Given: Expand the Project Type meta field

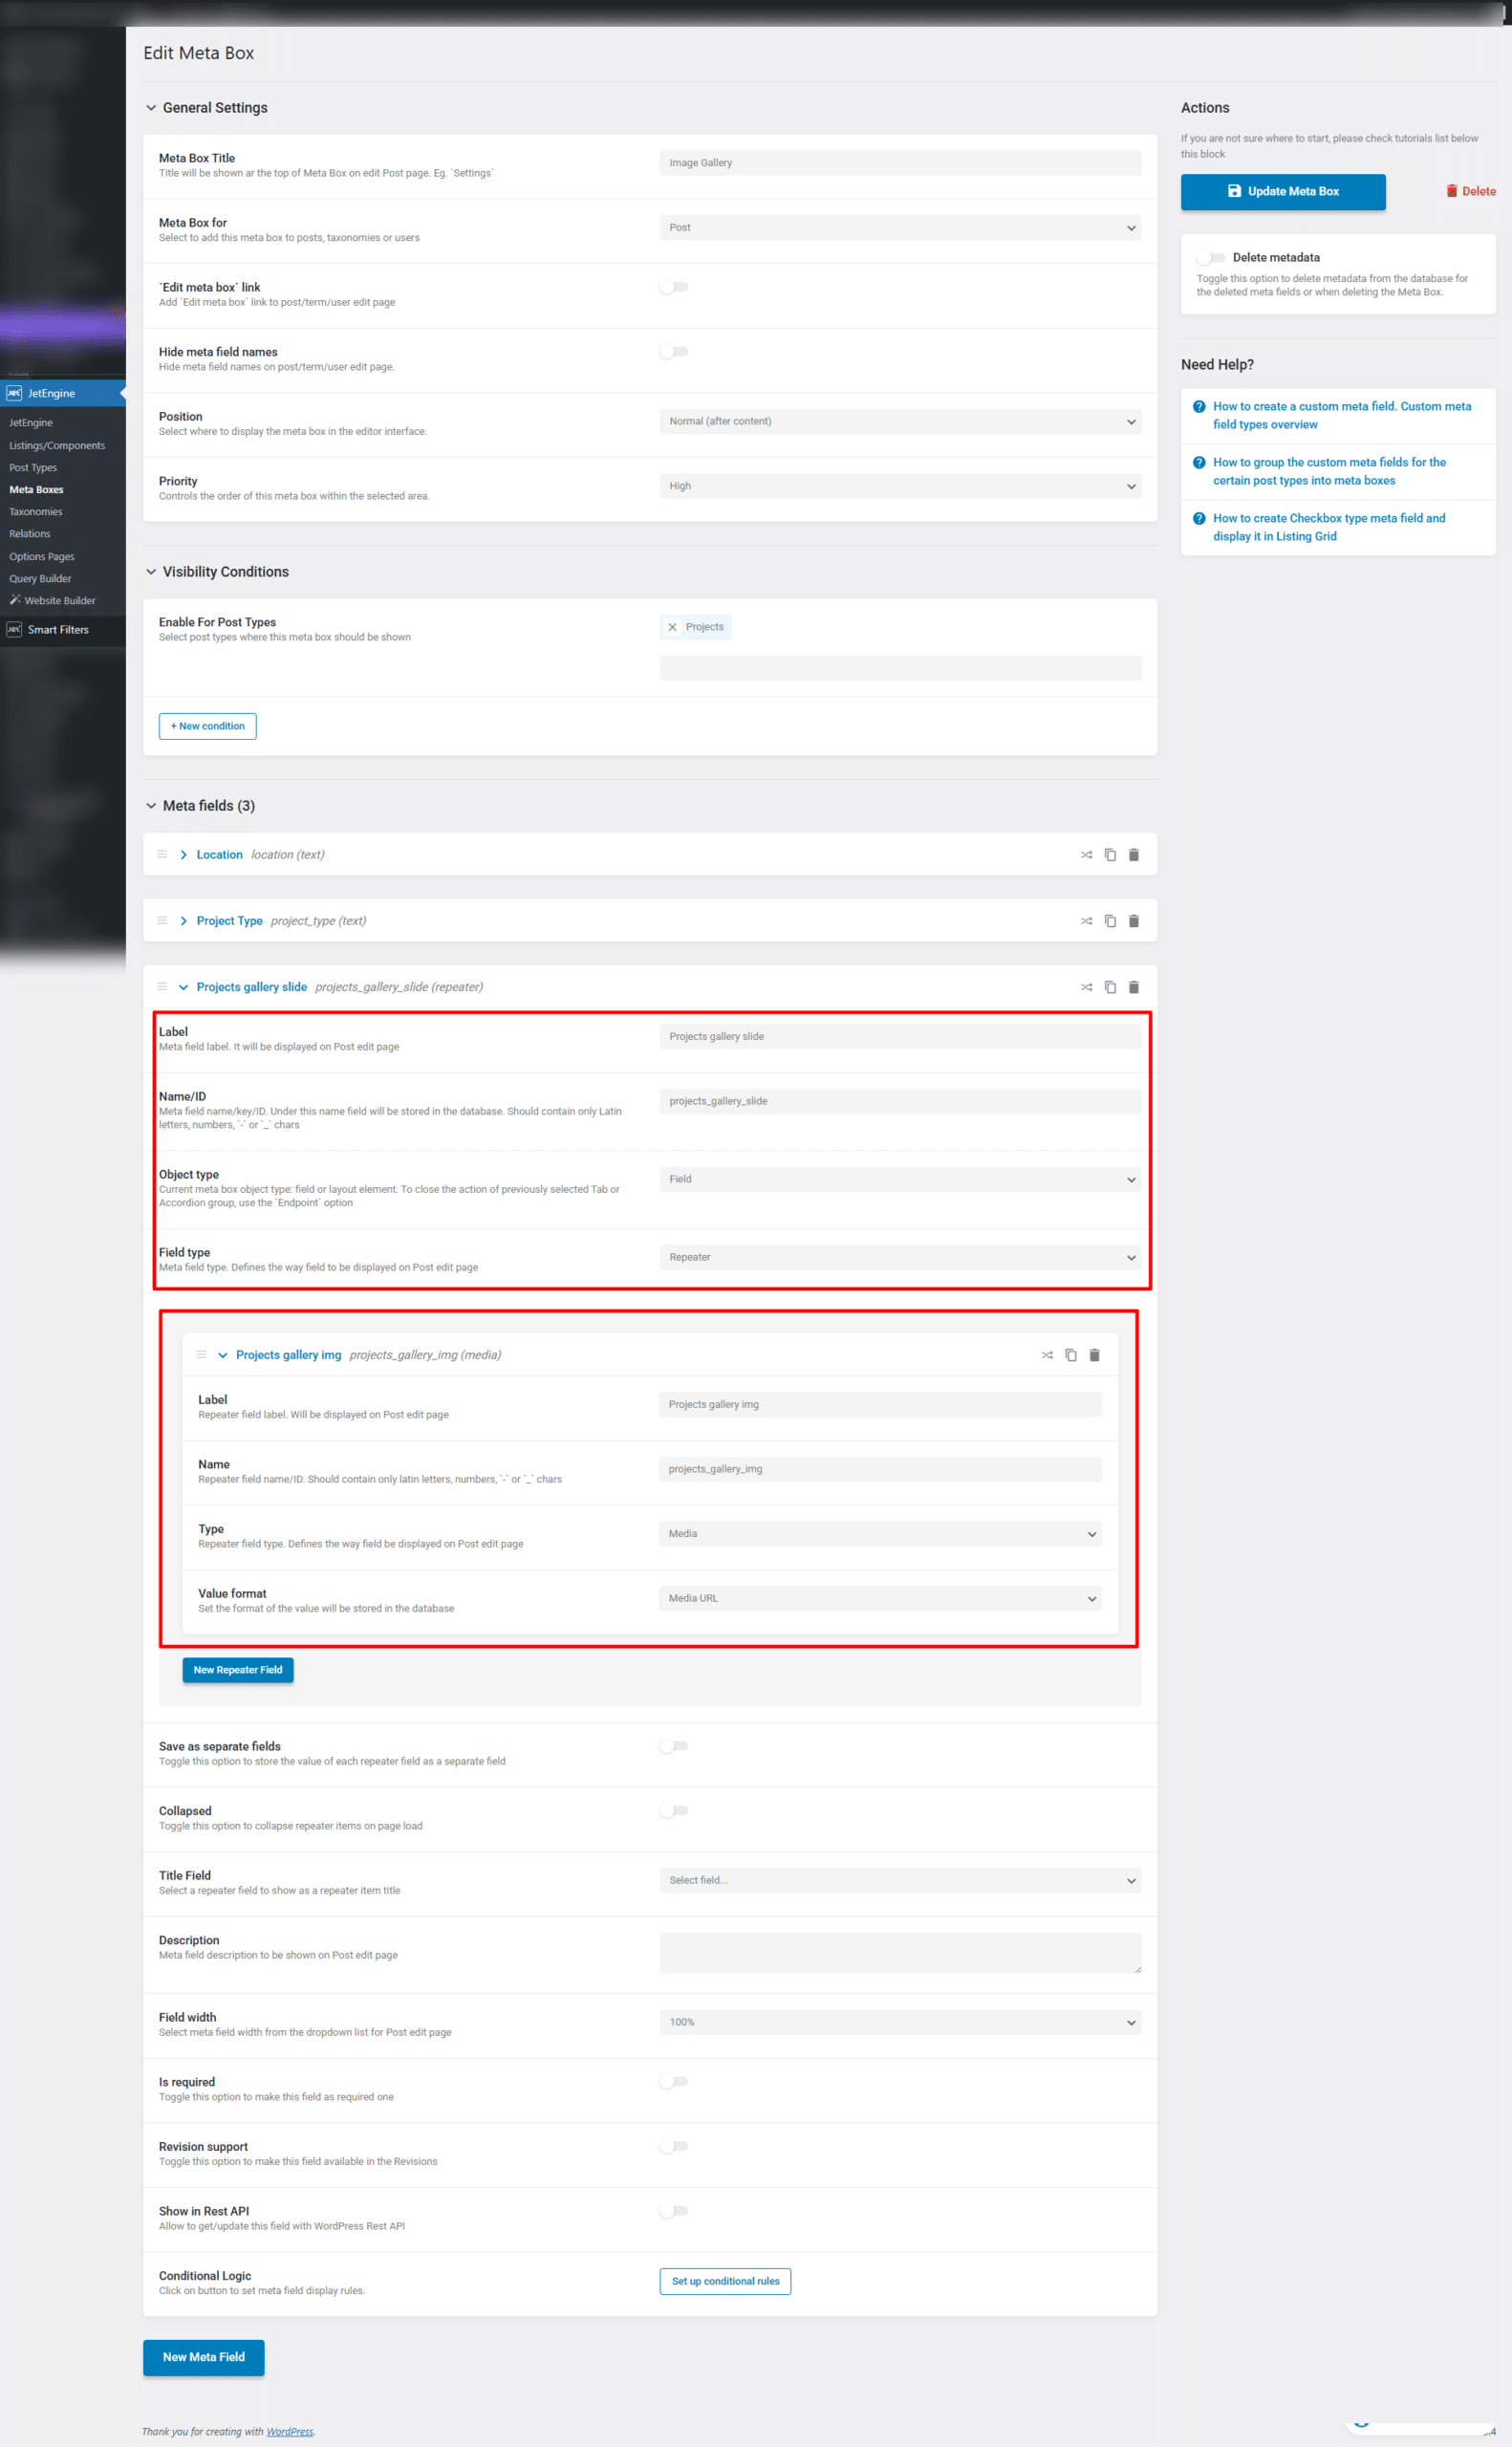Looking at the screenshot, I should [184, 920].
